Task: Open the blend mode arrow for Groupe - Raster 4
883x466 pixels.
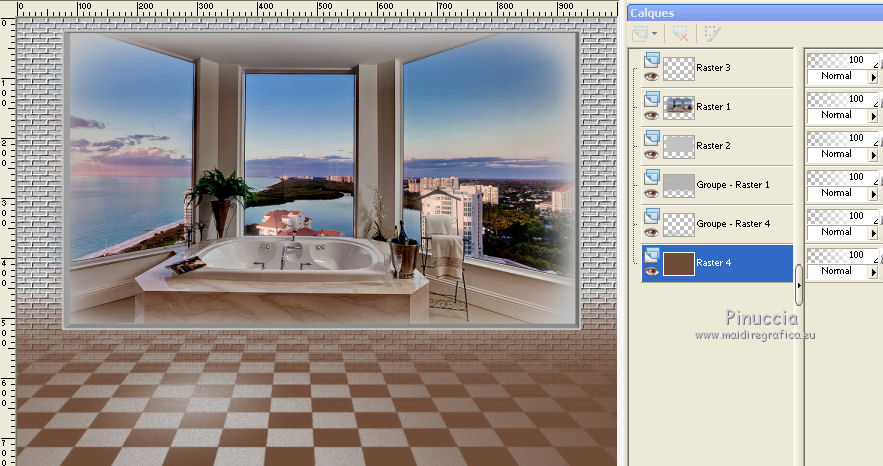Action: tap(873, 232)
